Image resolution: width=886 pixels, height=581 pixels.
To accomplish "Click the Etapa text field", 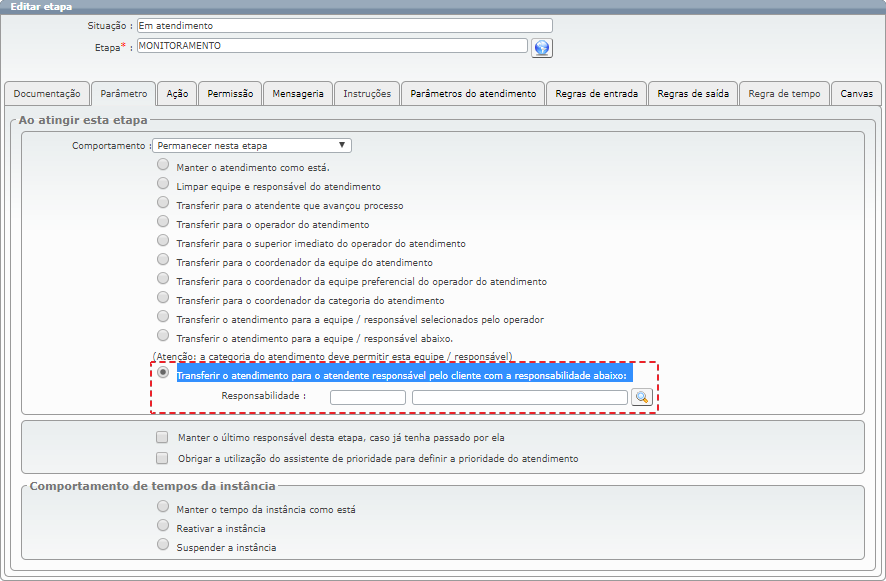I will 331,46.
